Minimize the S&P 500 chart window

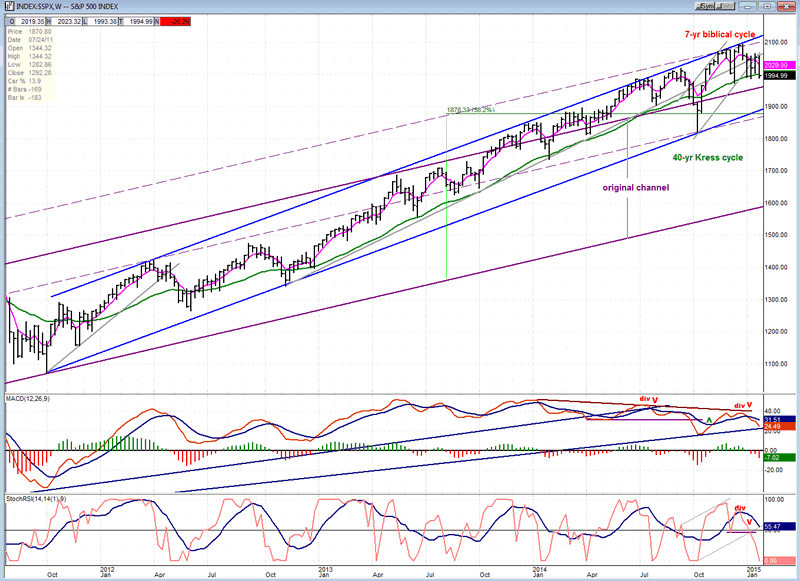pyautogui.click(x=749, y=6)
